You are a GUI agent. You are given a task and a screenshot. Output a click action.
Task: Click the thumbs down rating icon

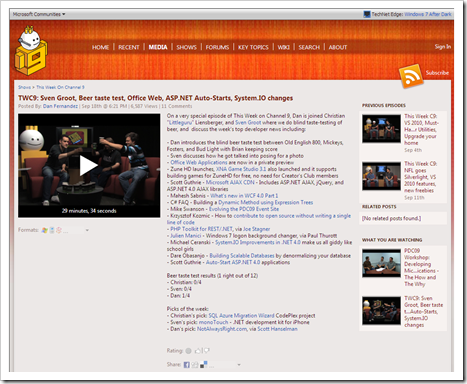coord(207,350)
